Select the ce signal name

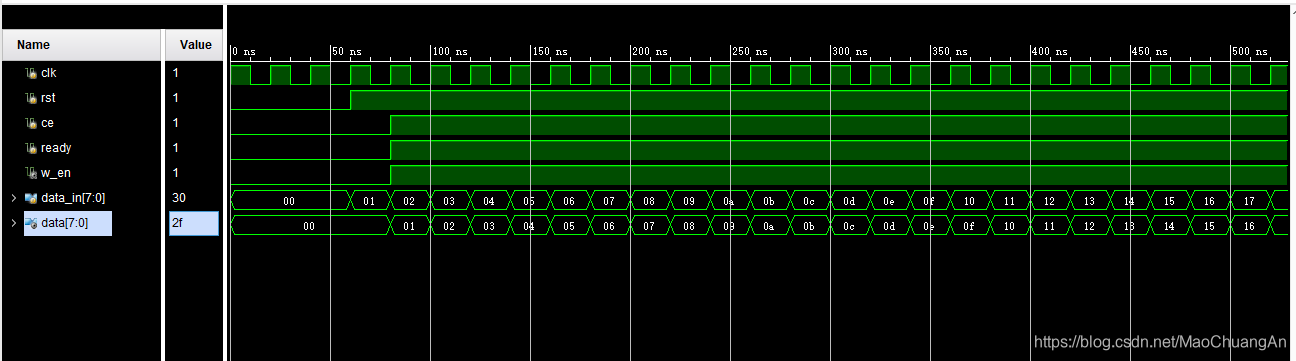(x=47, y=123)
